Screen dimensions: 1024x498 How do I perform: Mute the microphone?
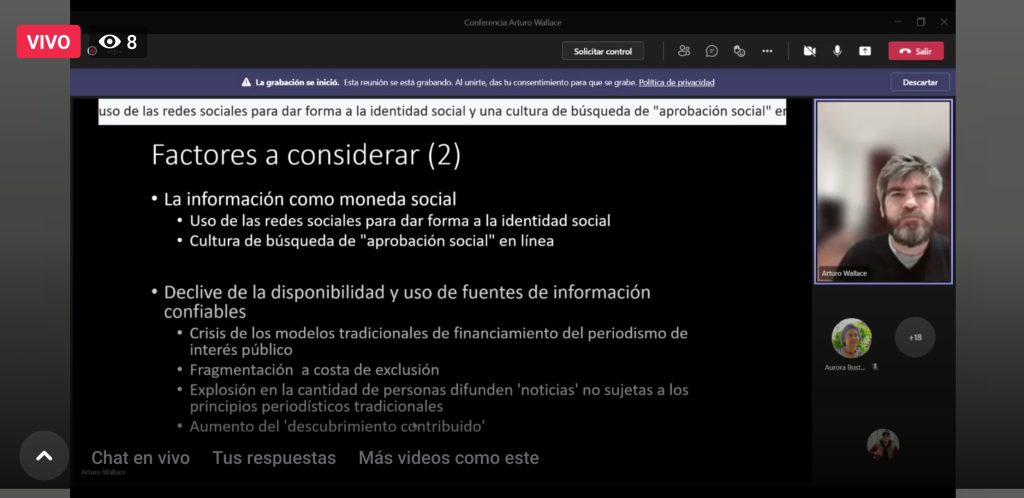click(x=837, y=51)
